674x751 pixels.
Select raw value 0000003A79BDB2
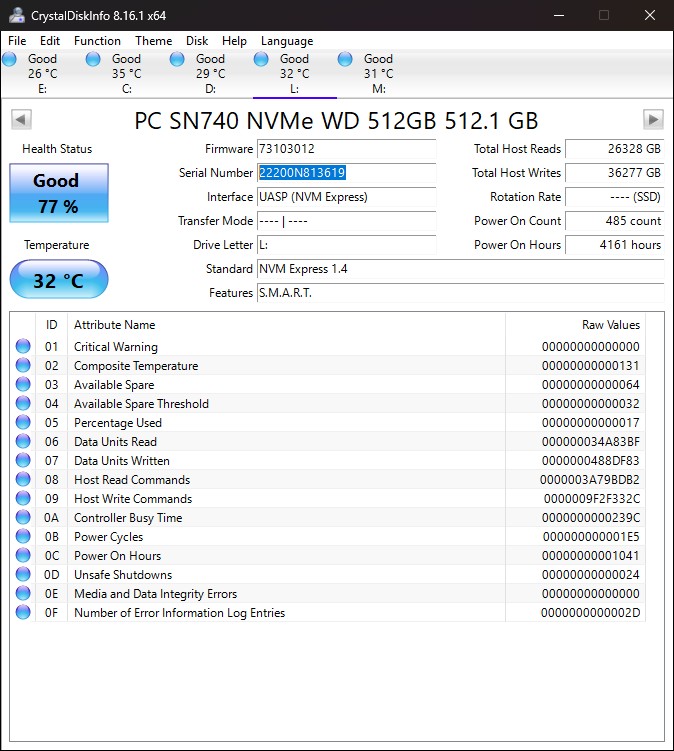(590, 479)
